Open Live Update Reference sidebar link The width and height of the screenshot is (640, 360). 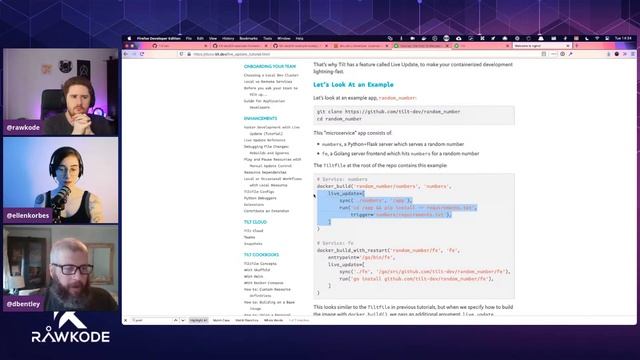(x=264, y=140)
